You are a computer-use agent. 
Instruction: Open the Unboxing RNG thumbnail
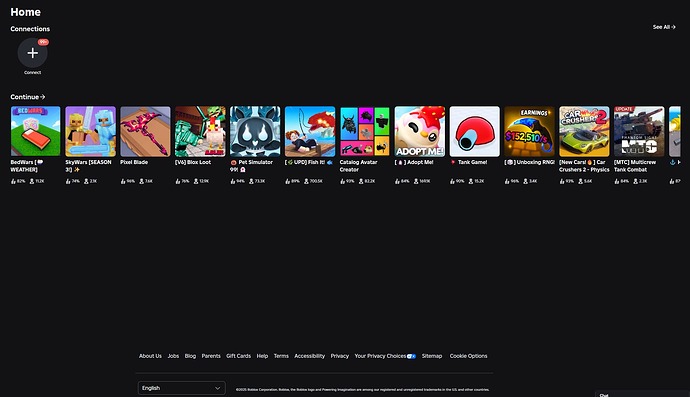point(529,131)
